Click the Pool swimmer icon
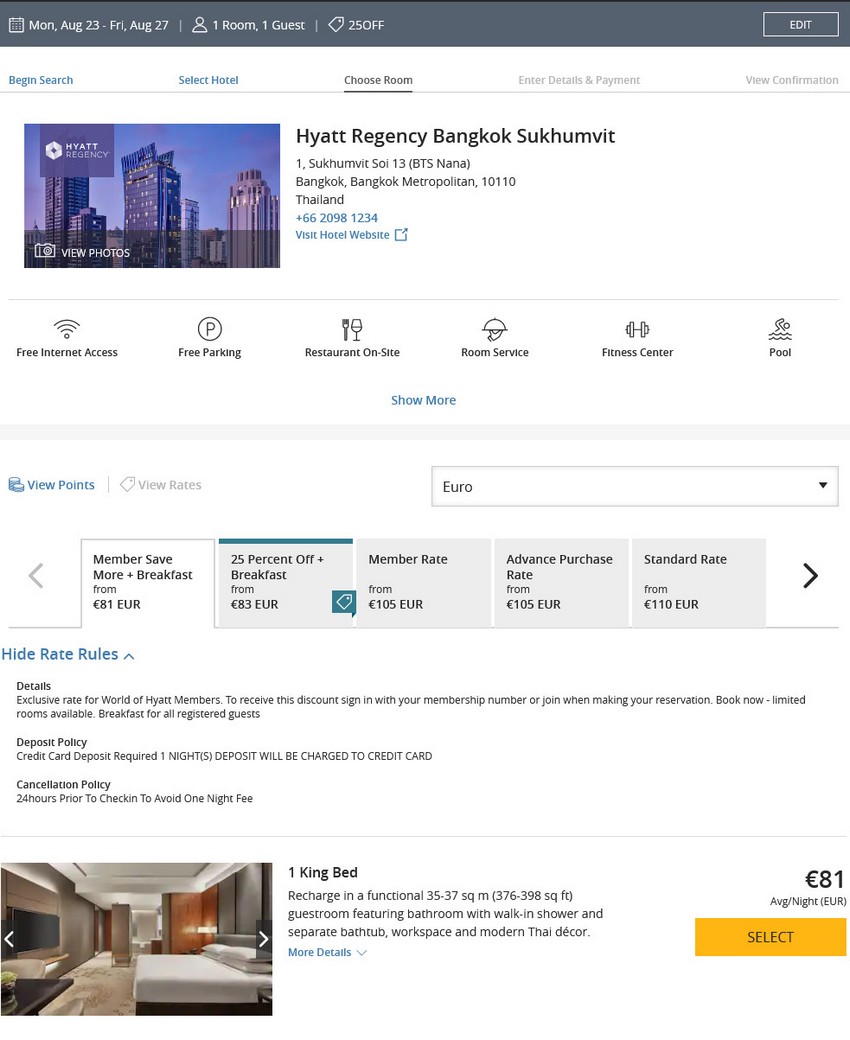This screenshot has width=850, height=1040. (780, 329)
